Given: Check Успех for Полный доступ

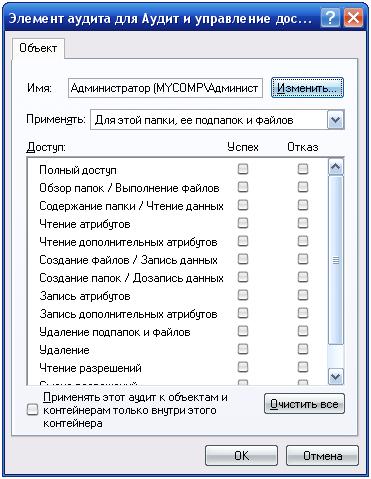Looking at the screenshot, I should pyautogui.click(x=243, y=169).
